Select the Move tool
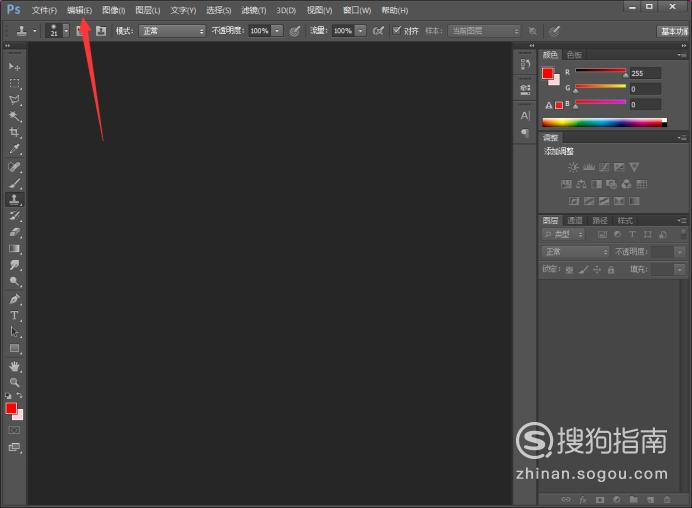This screenshot has width=692, height=508. click(x=14, y=67)
